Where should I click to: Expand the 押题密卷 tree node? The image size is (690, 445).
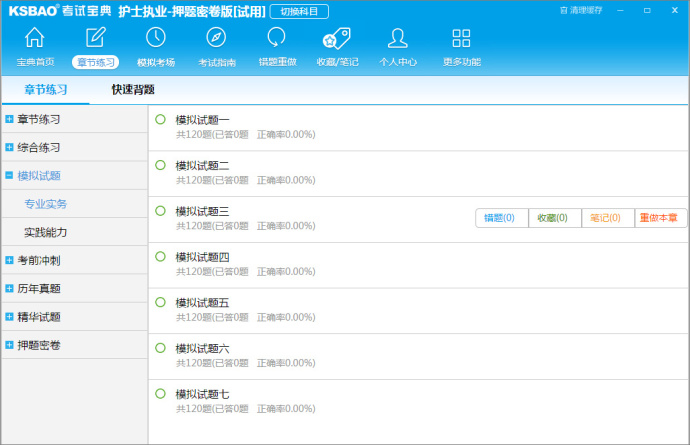(x=9, y=345)
